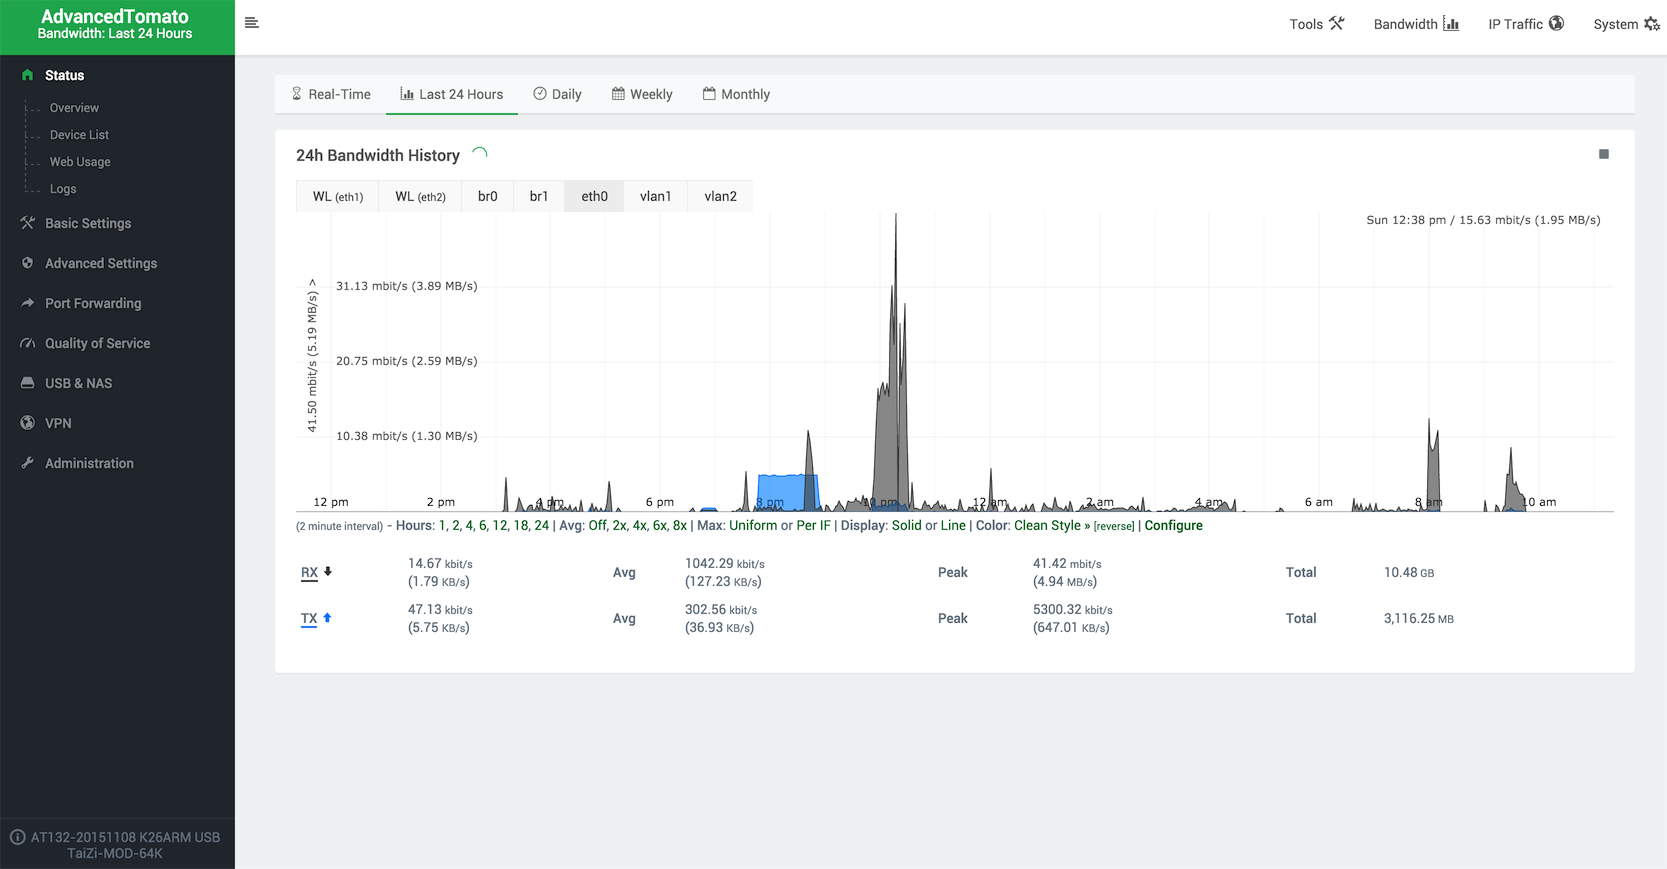Click the blue TX block near 8 pm

[x=788, y=492]
